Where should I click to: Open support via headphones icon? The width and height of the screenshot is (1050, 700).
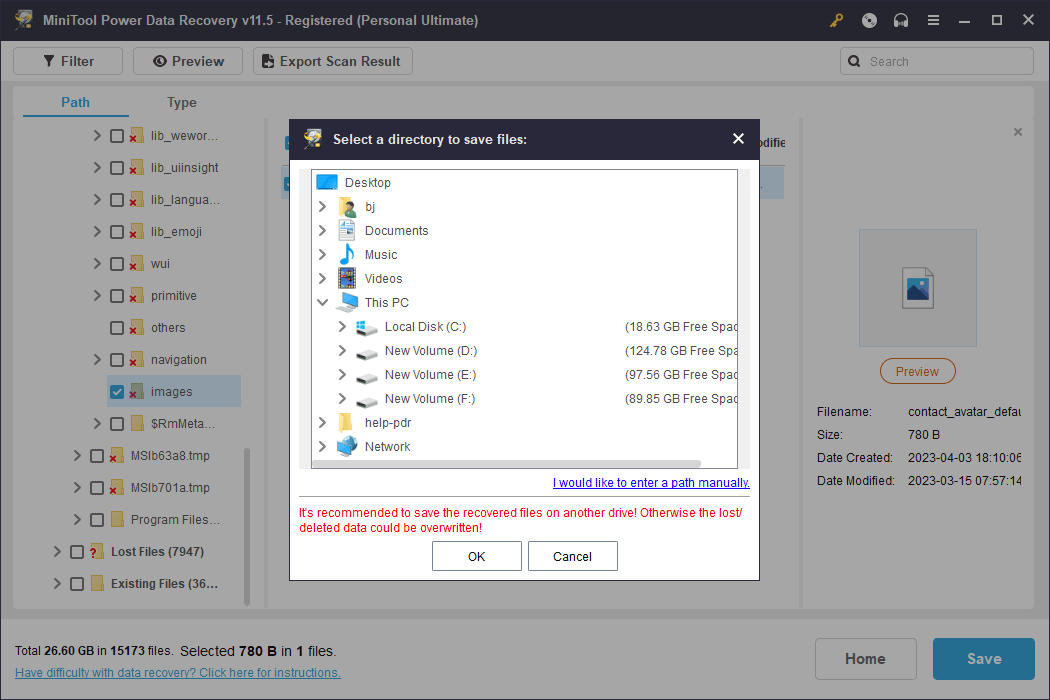pos(901,20)
